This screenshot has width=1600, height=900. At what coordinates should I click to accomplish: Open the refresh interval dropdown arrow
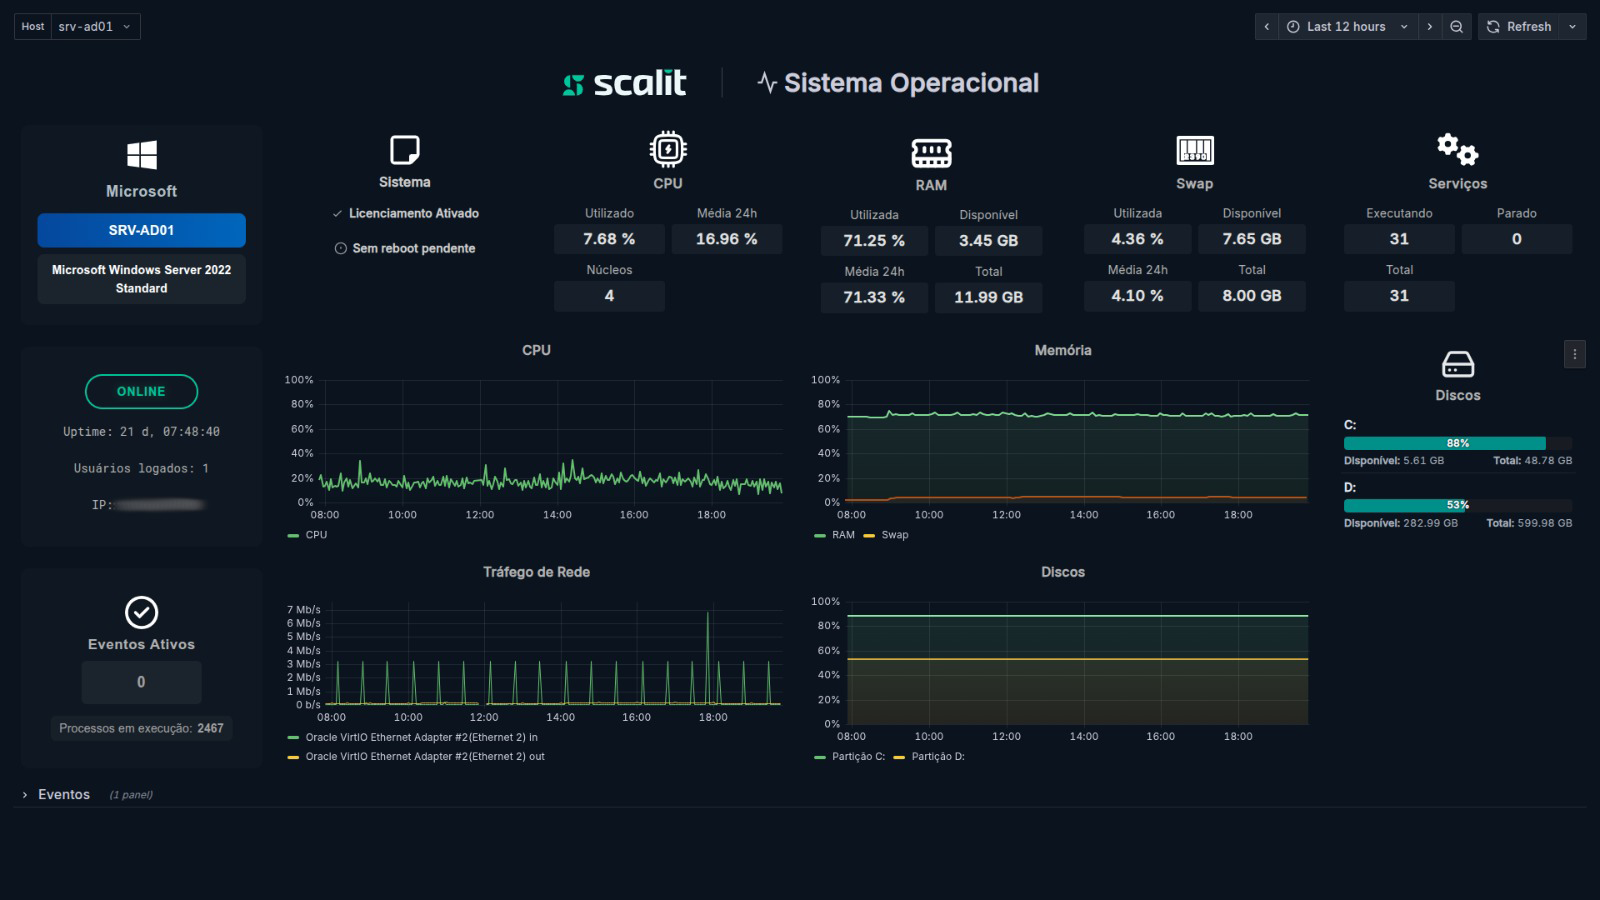click(1572, 27)
